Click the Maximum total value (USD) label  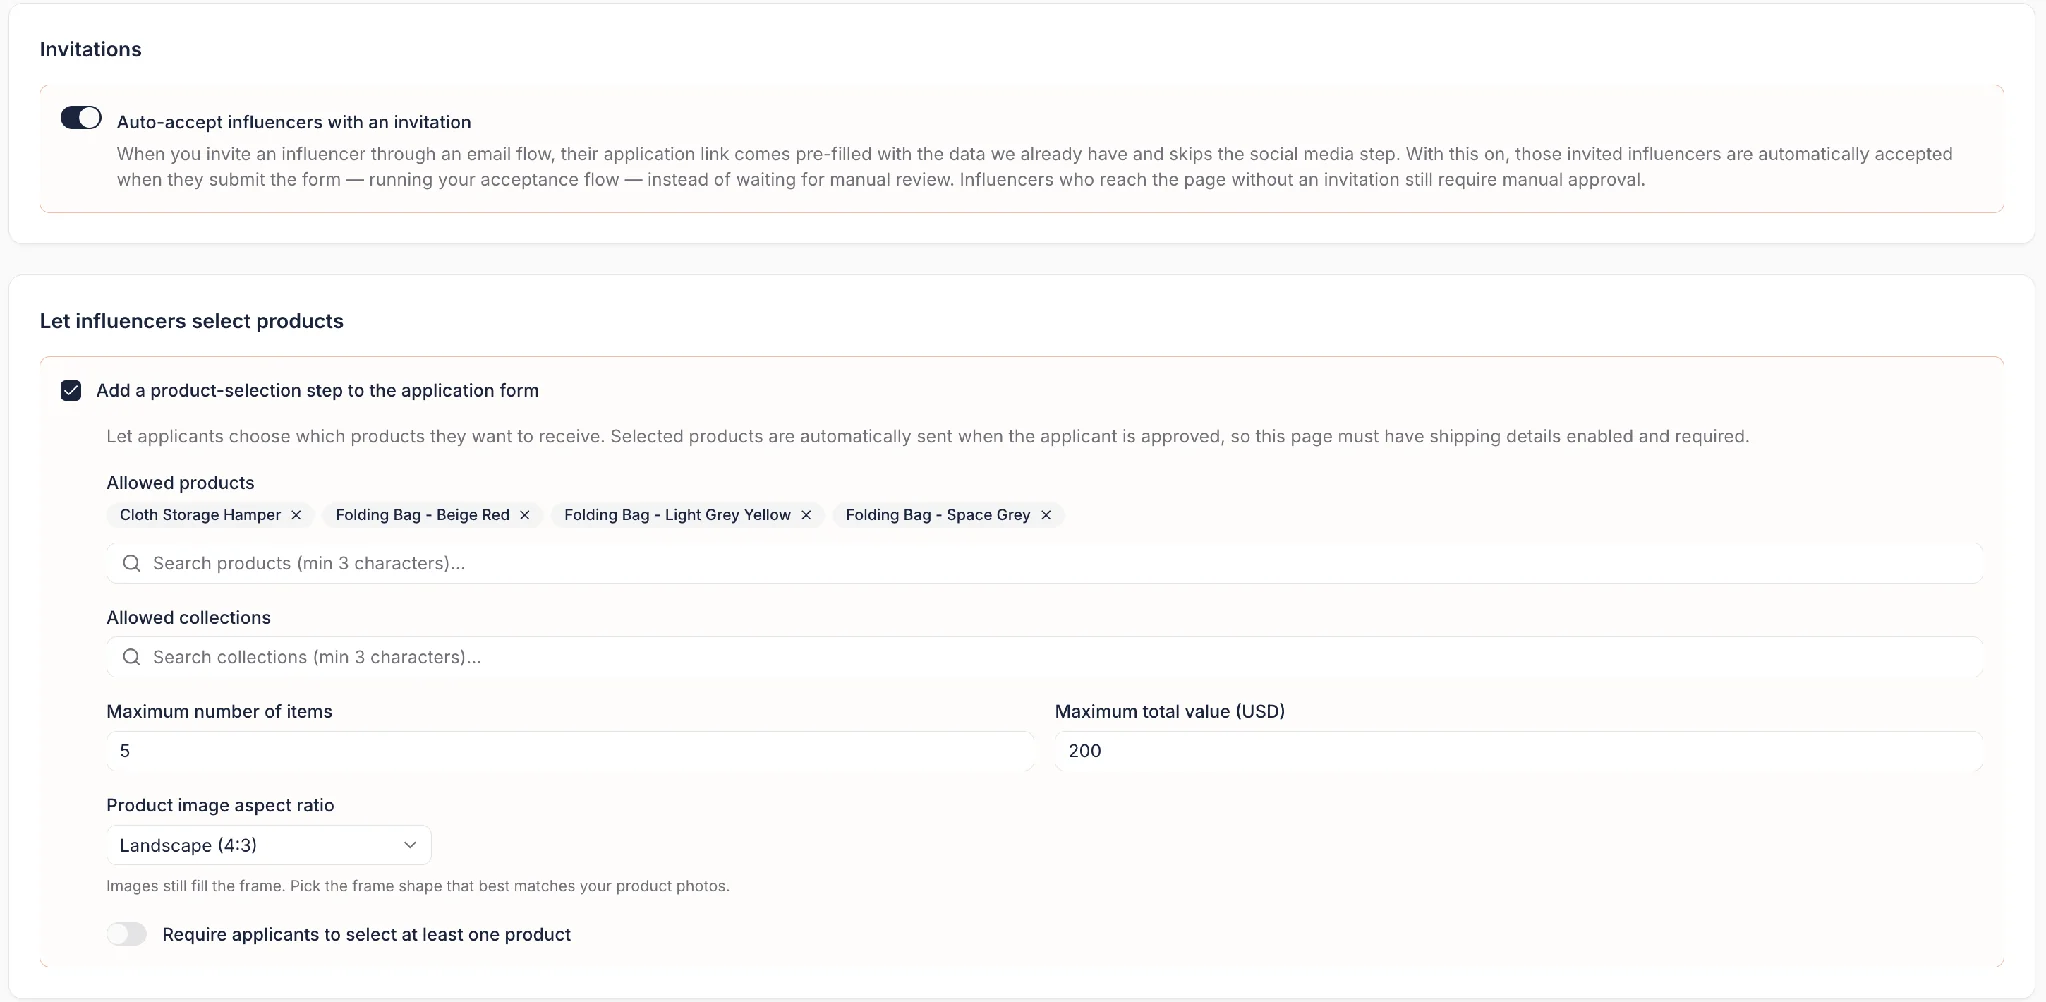[x=1170, y=712]
